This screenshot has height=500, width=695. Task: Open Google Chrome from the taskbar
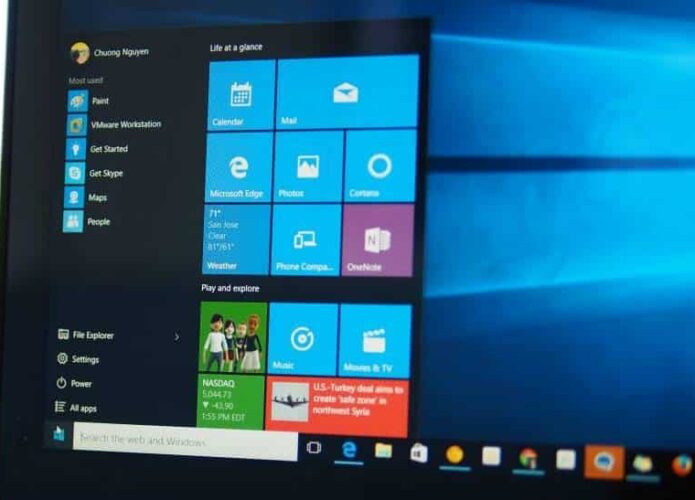[x=528, y=459]
